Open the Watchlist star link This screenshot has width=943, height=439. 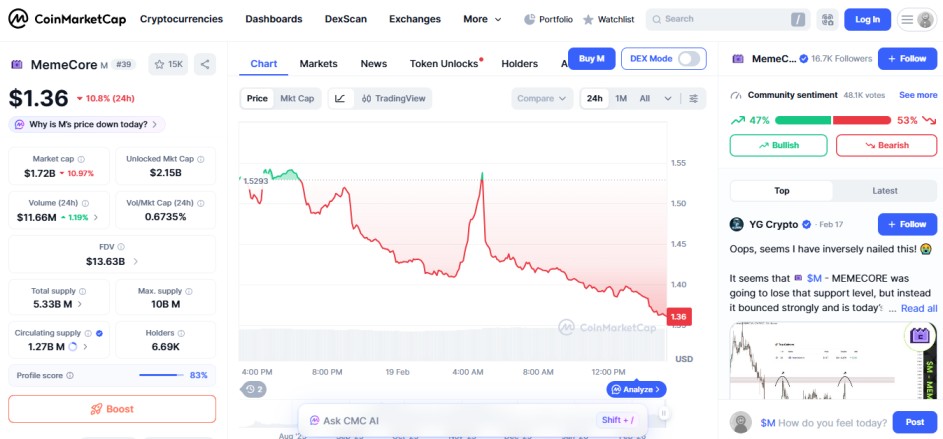click(609, 19)
